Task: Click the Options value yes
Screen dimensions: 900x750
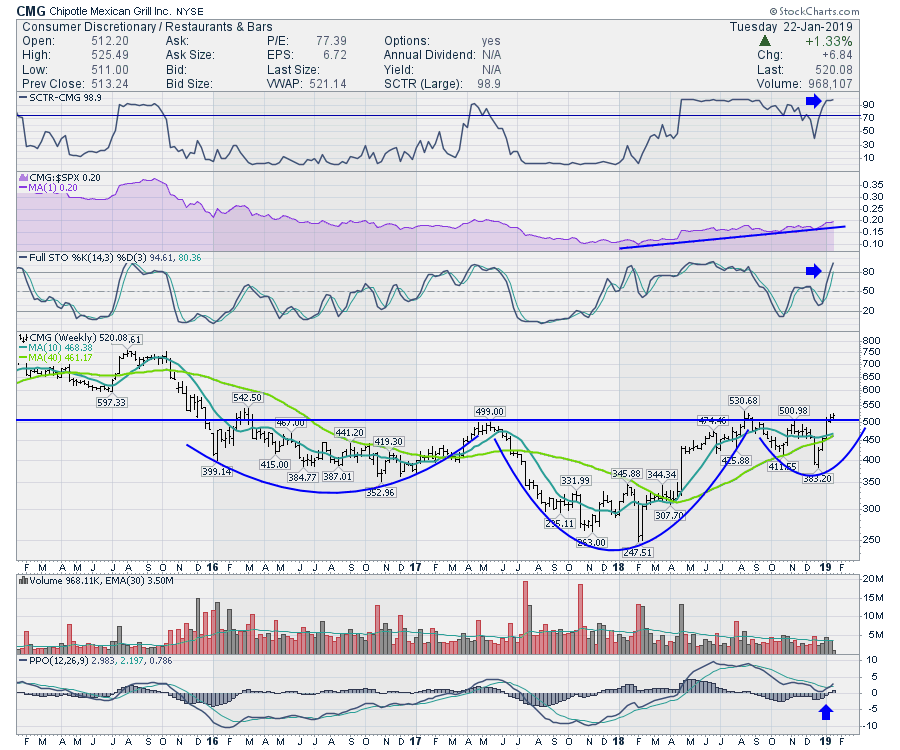Action: coord(491,41)
